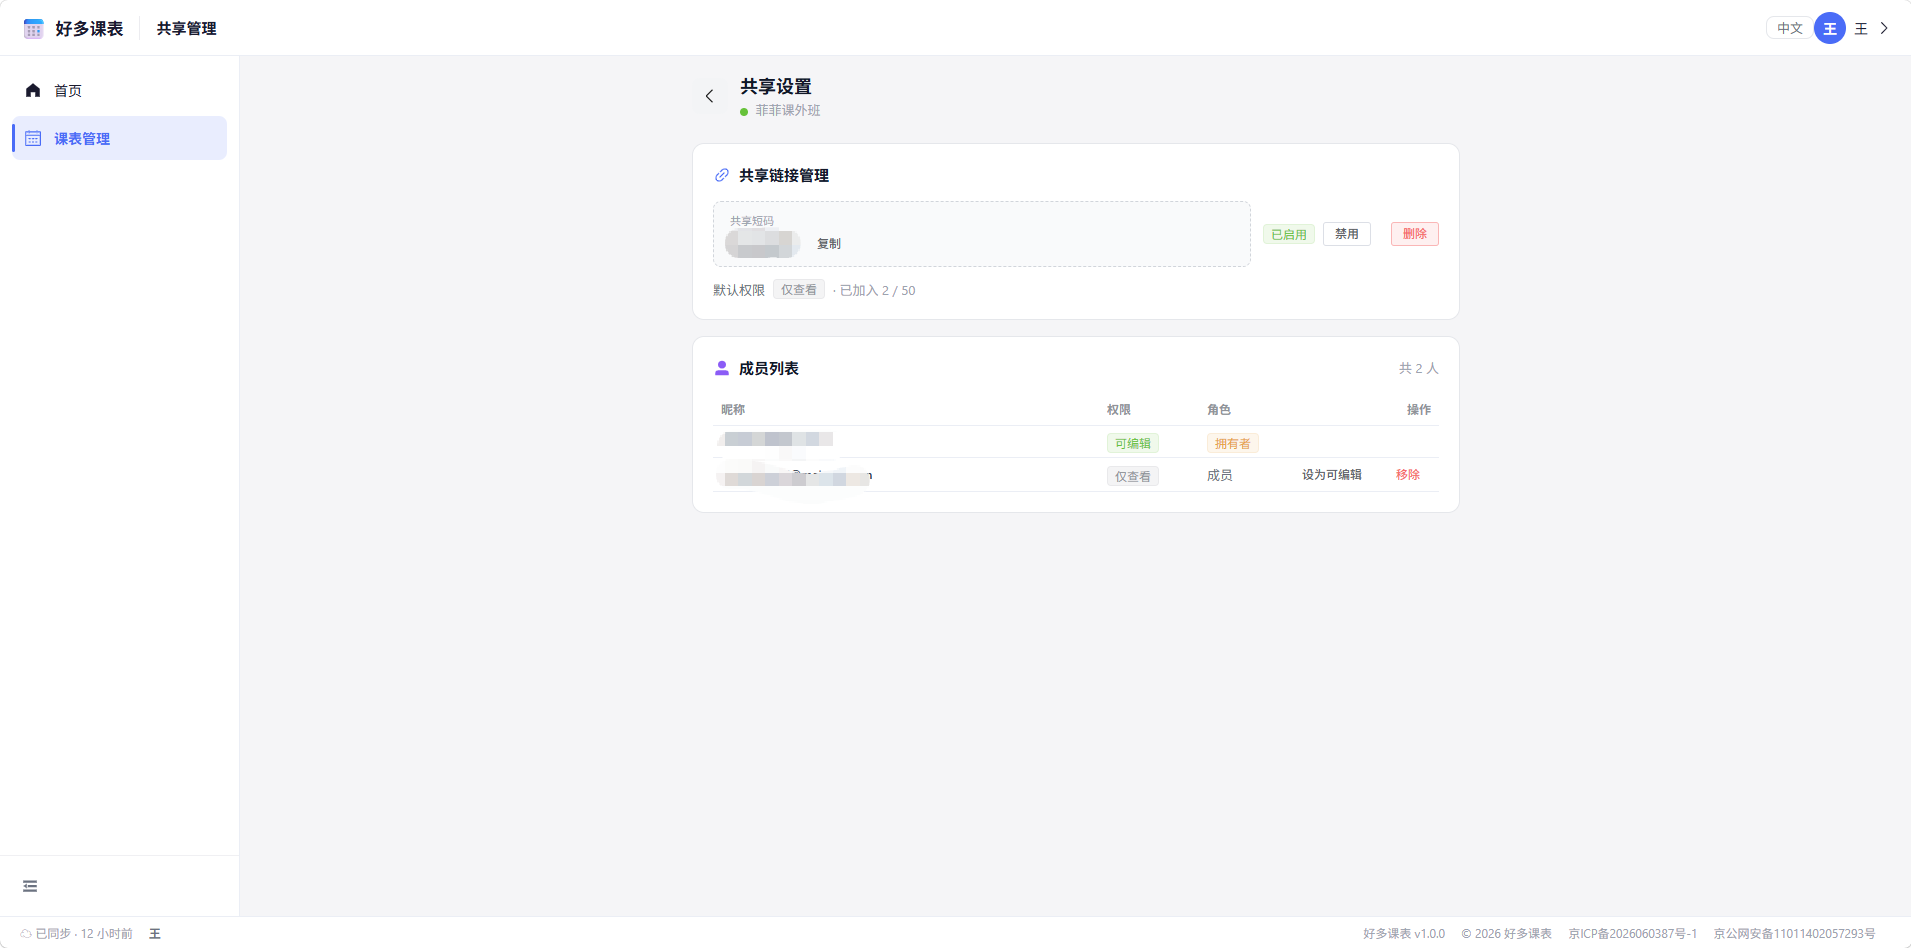Click the 成员 role text
Image resolution: width=1911 pixels, height=948 pixels.
point(1220,475)
